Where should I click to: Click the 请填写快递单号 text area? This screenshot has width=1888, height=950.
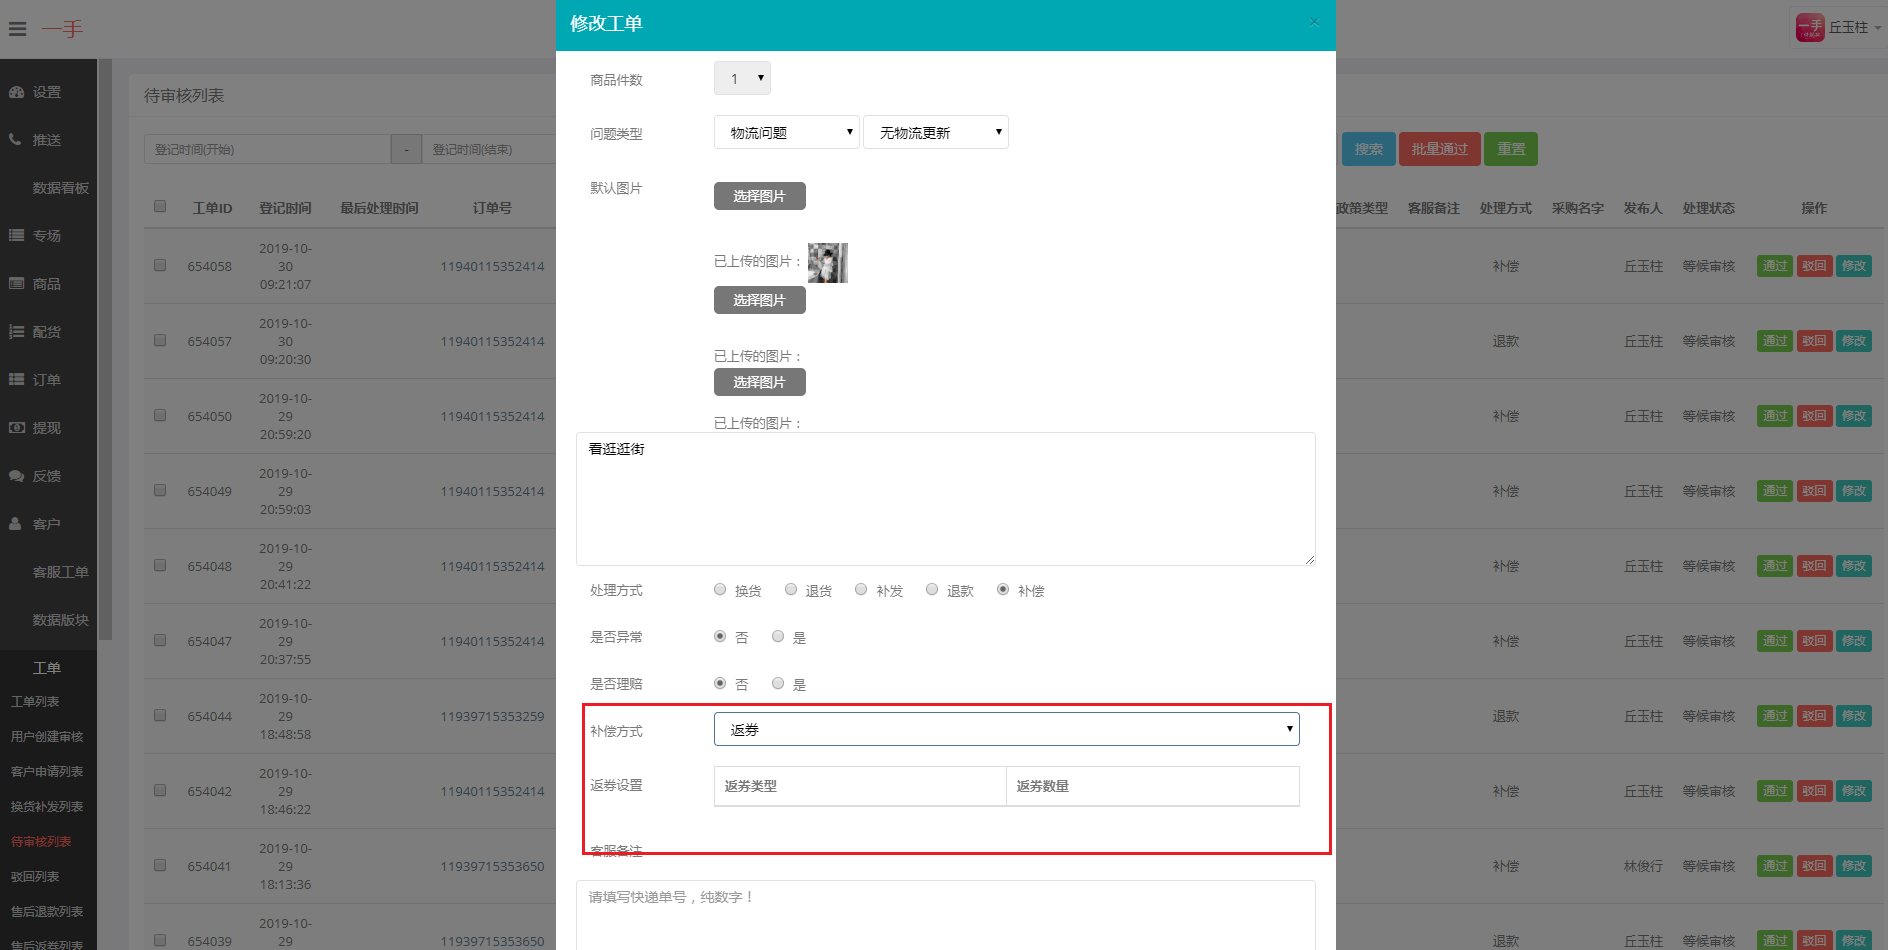946,915
